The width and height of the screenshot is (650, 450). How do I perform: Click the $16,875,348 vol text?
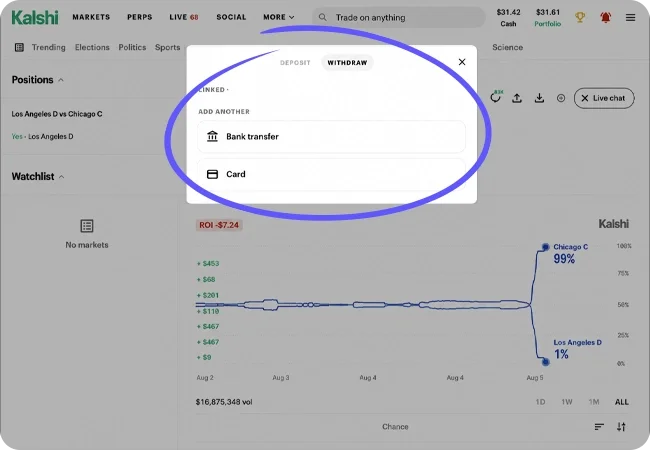point(224,402)
